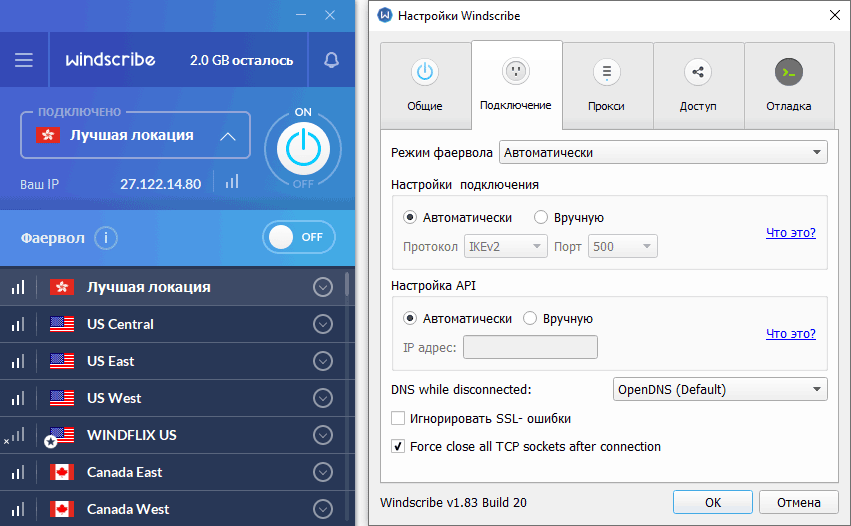Select Automatic connection settings radio

(x=410, y=218)
